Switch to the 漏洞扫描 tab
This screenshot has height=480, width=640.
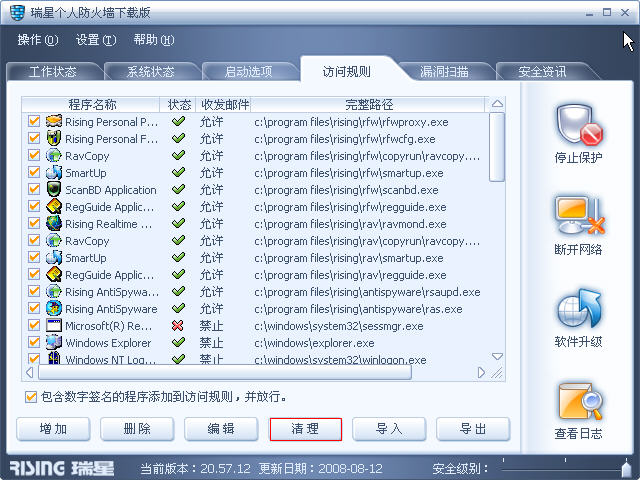click(x=444, y=72)
